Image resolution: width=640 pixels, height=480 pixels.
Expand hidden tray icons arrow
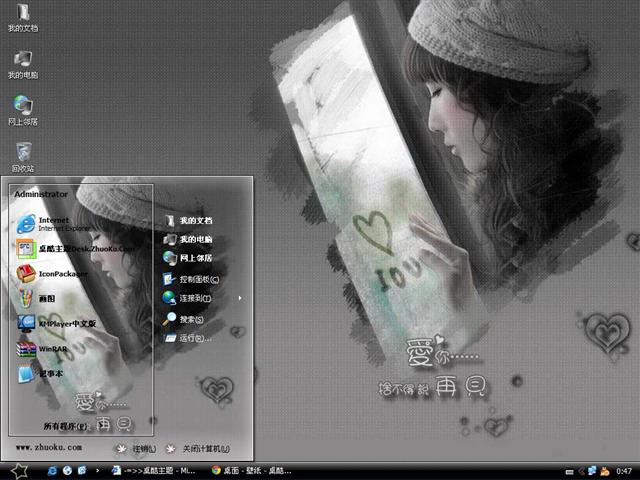(x=582, y=471)
